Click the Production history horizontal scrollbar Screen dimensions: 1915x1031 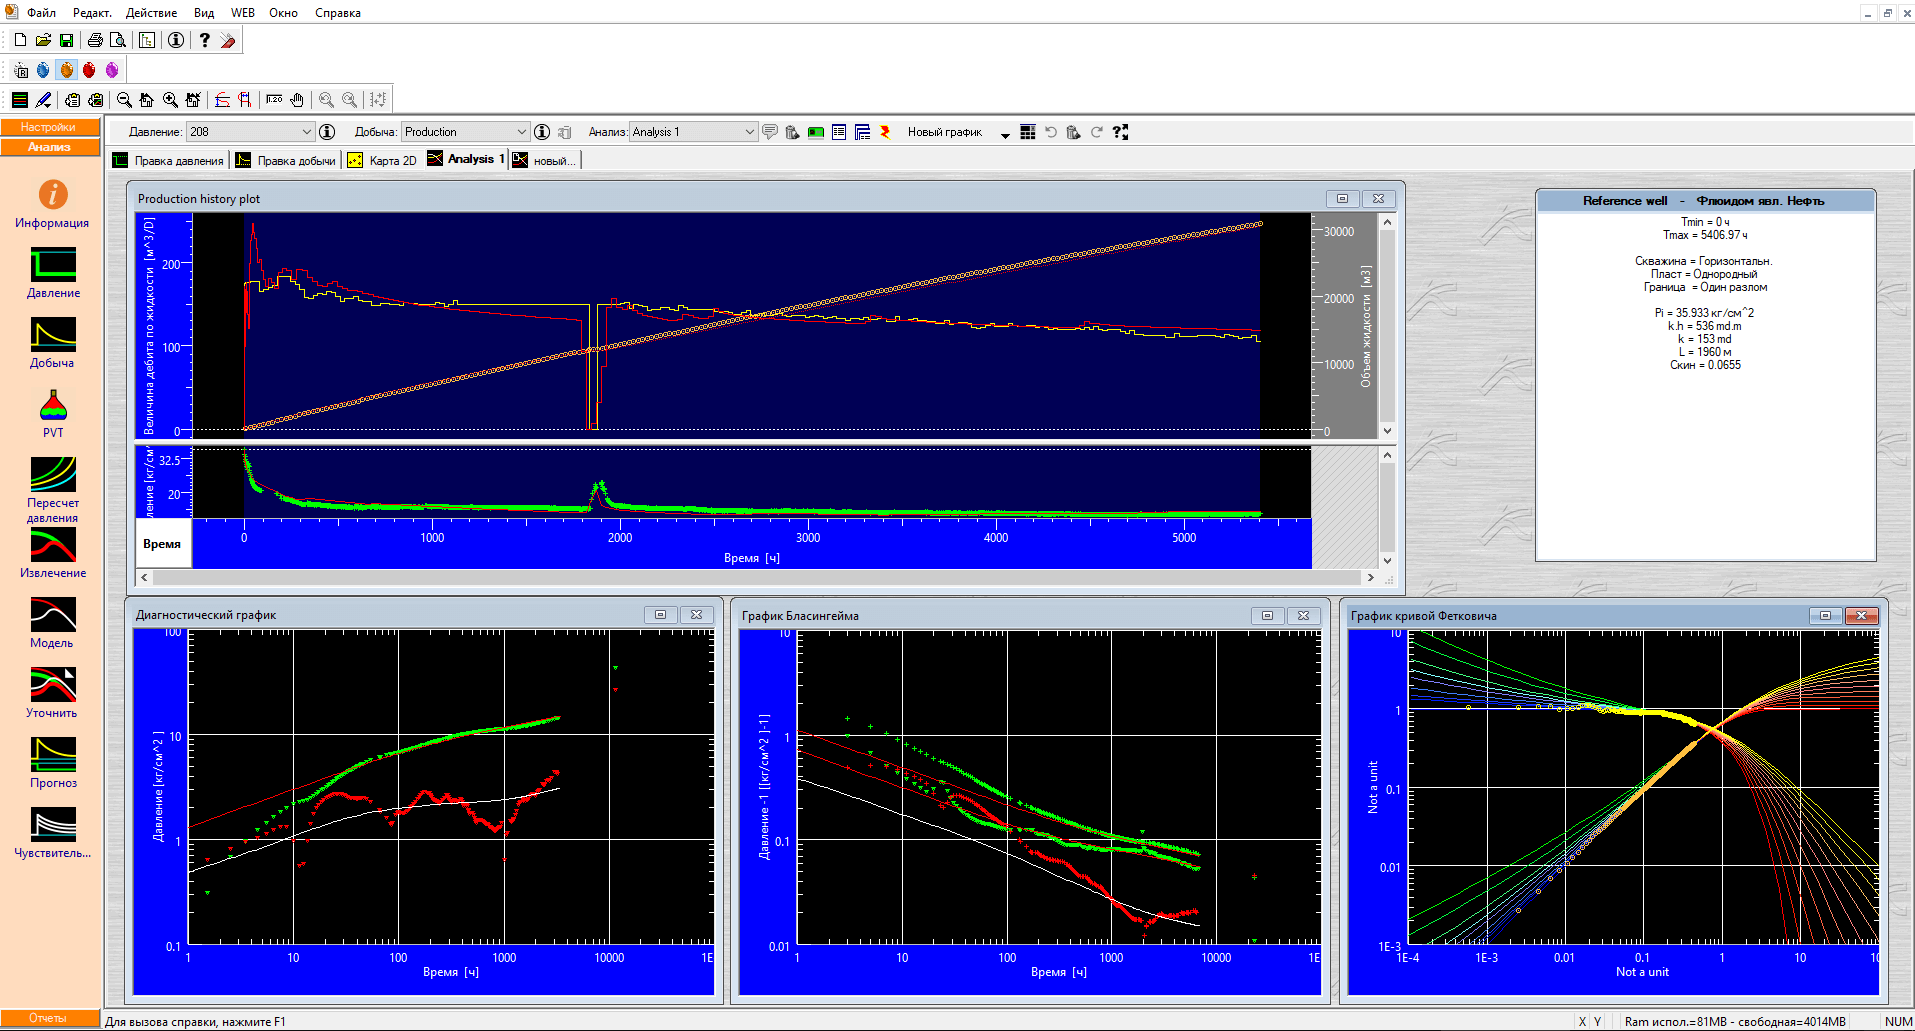(x=757, y=577)
